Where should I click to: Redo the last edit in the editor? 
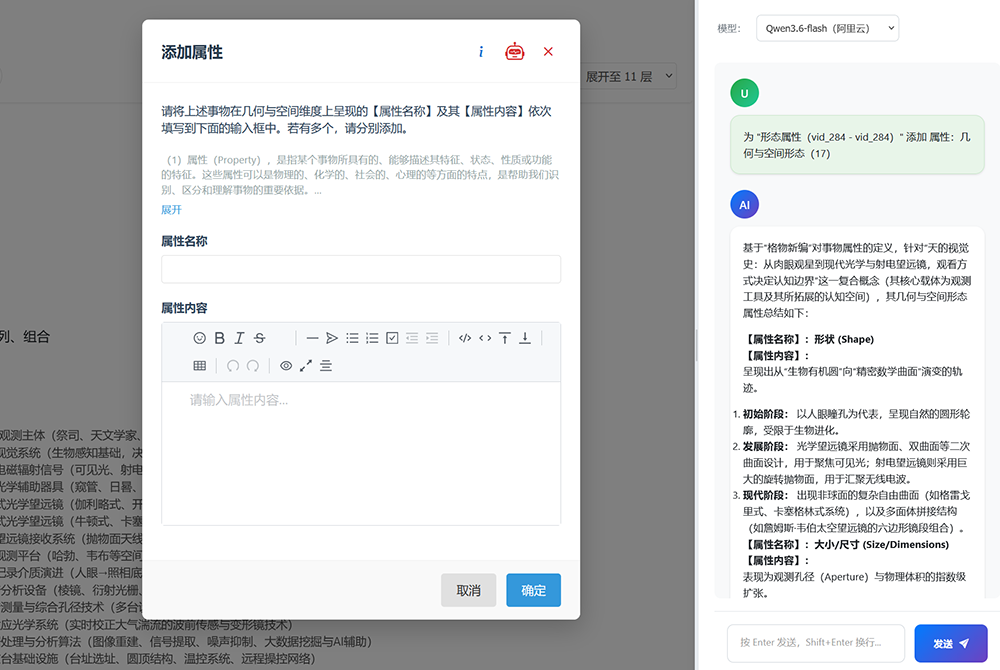[x=253, y=366]
